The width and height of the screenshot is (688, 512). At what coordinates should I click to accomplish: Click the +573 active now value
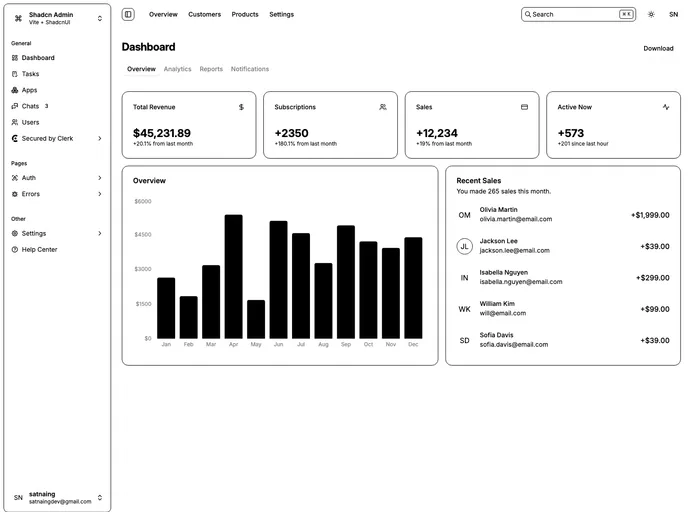click(571, 133)
